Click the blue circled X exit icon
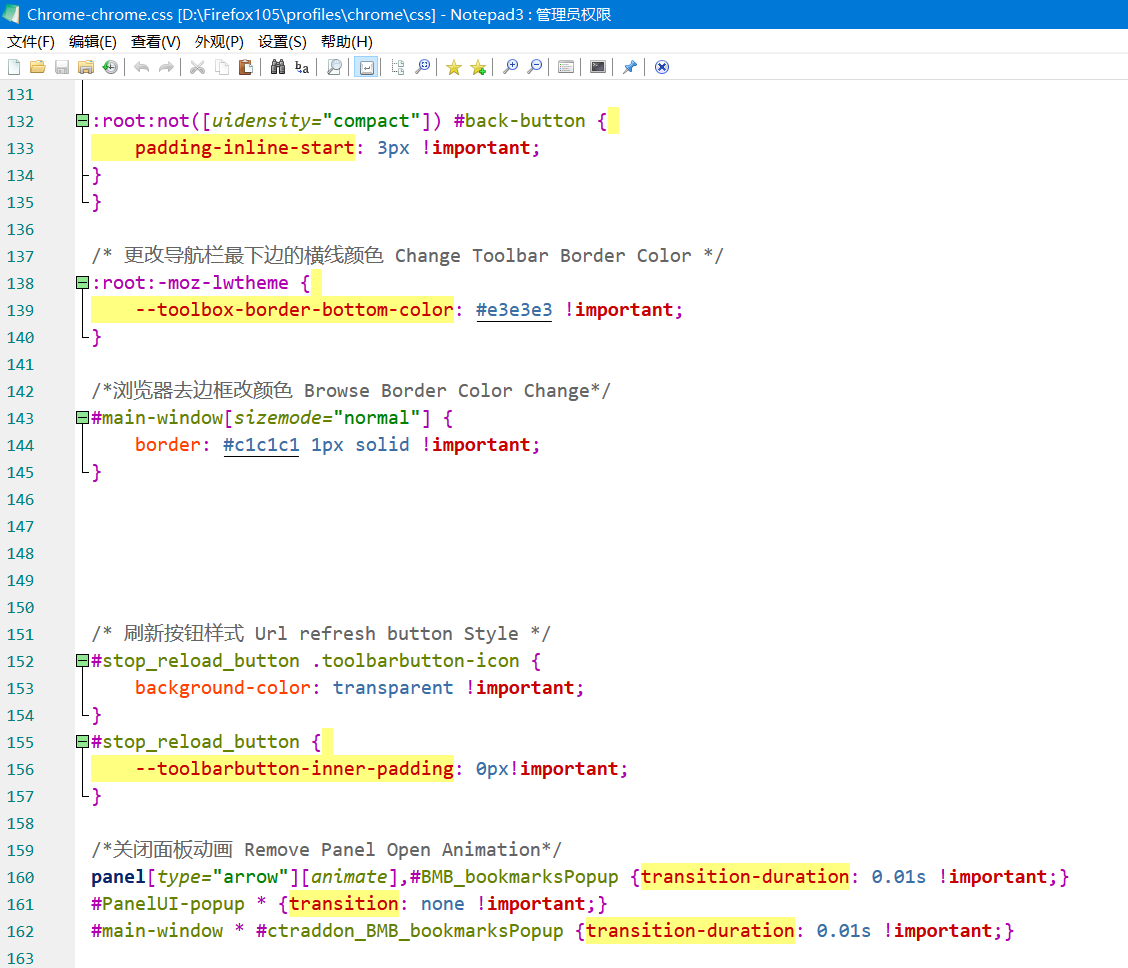 pyautogui.click(x=662, y=67)
